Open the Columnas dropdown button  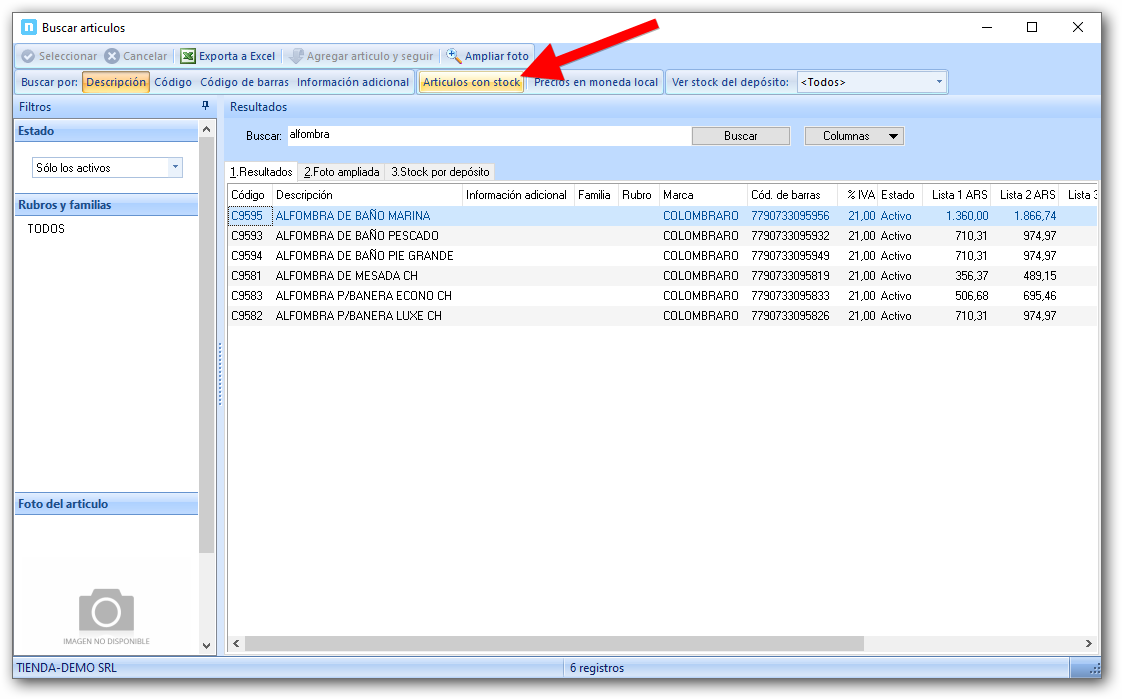(854, 136)
